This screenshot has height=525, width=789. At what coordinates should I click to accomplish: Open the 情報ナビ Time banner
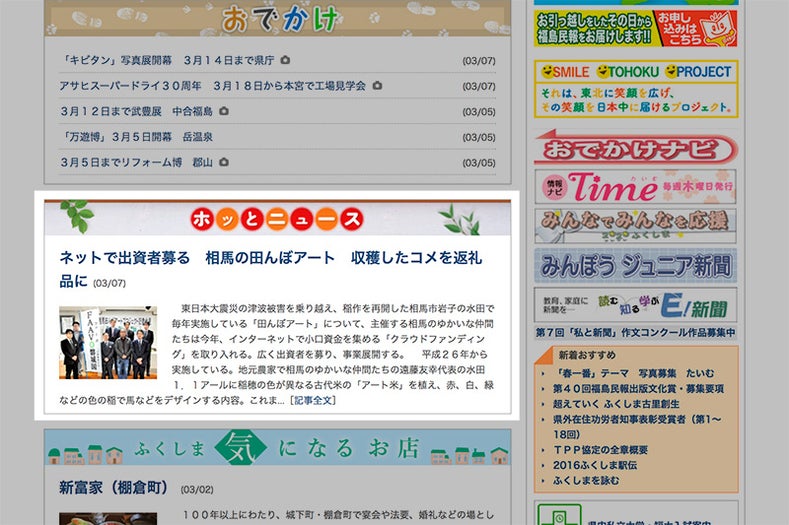[635, 187]
